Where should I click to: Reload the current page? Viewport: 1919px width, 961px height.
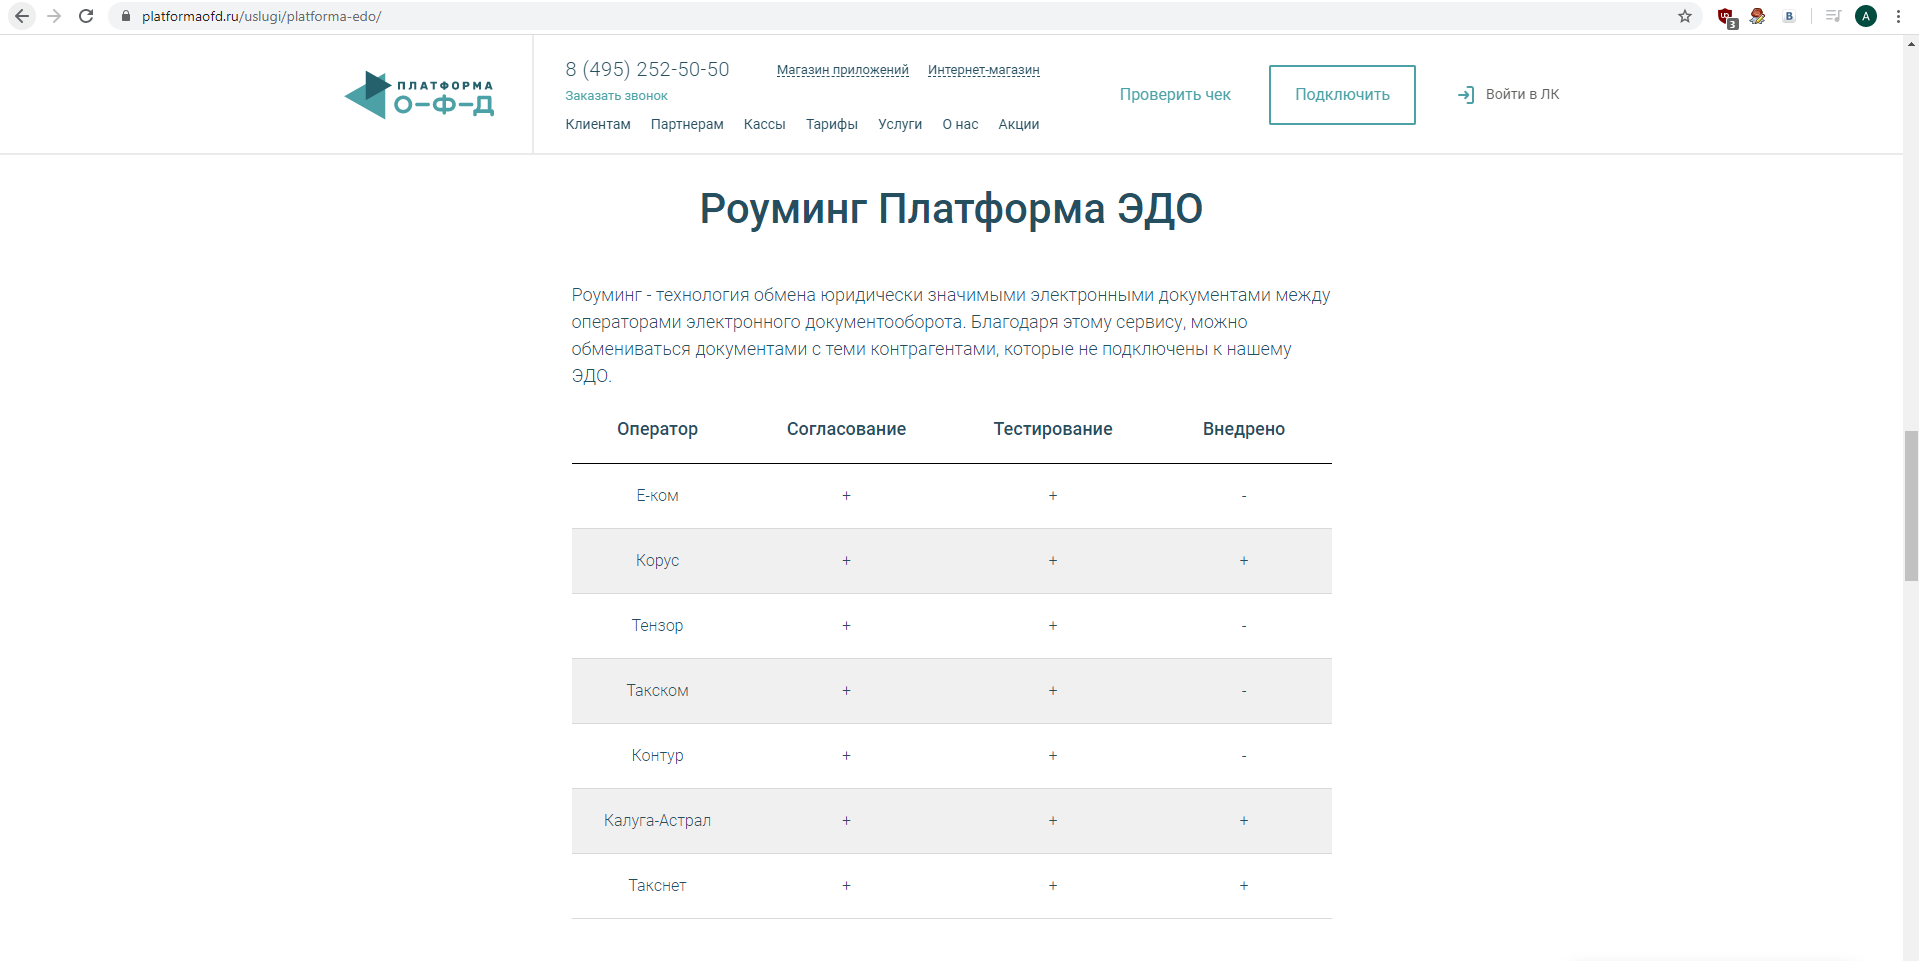tap(86, 16)
